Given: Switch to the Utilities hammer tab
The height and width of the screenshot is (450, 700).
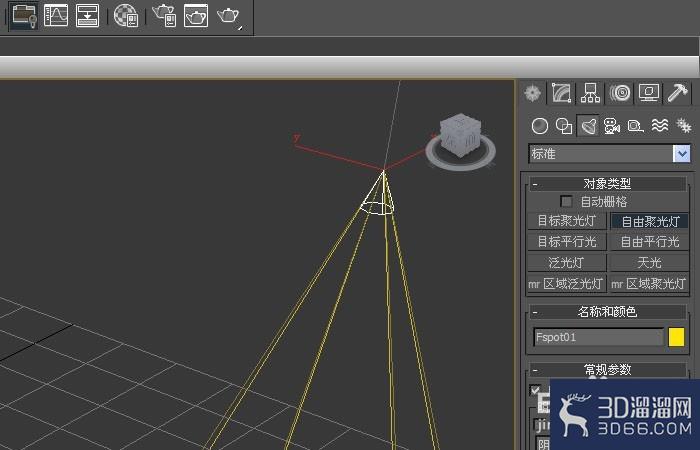Looking at the screenshot, I should pos(678,93).
